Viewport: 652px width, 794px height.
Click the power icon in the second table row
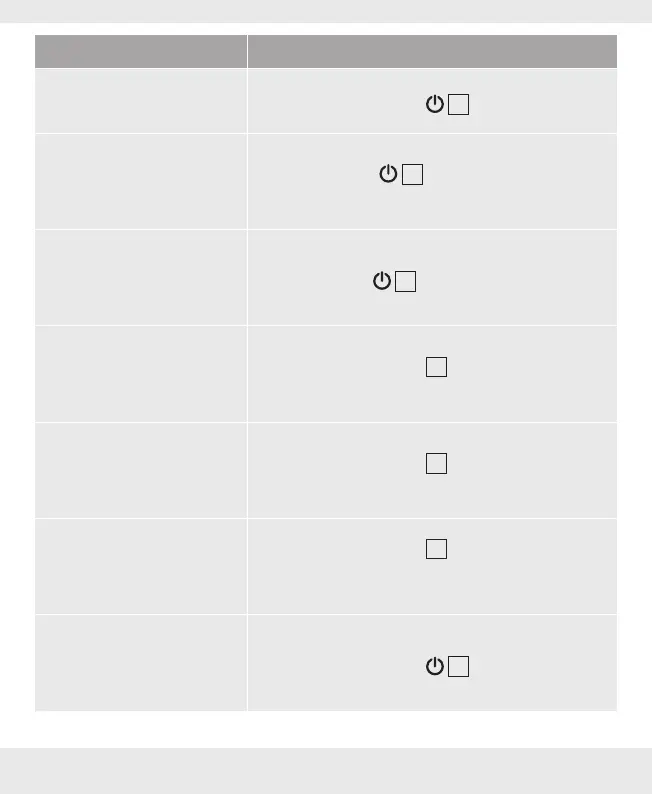tap(387, 175)
